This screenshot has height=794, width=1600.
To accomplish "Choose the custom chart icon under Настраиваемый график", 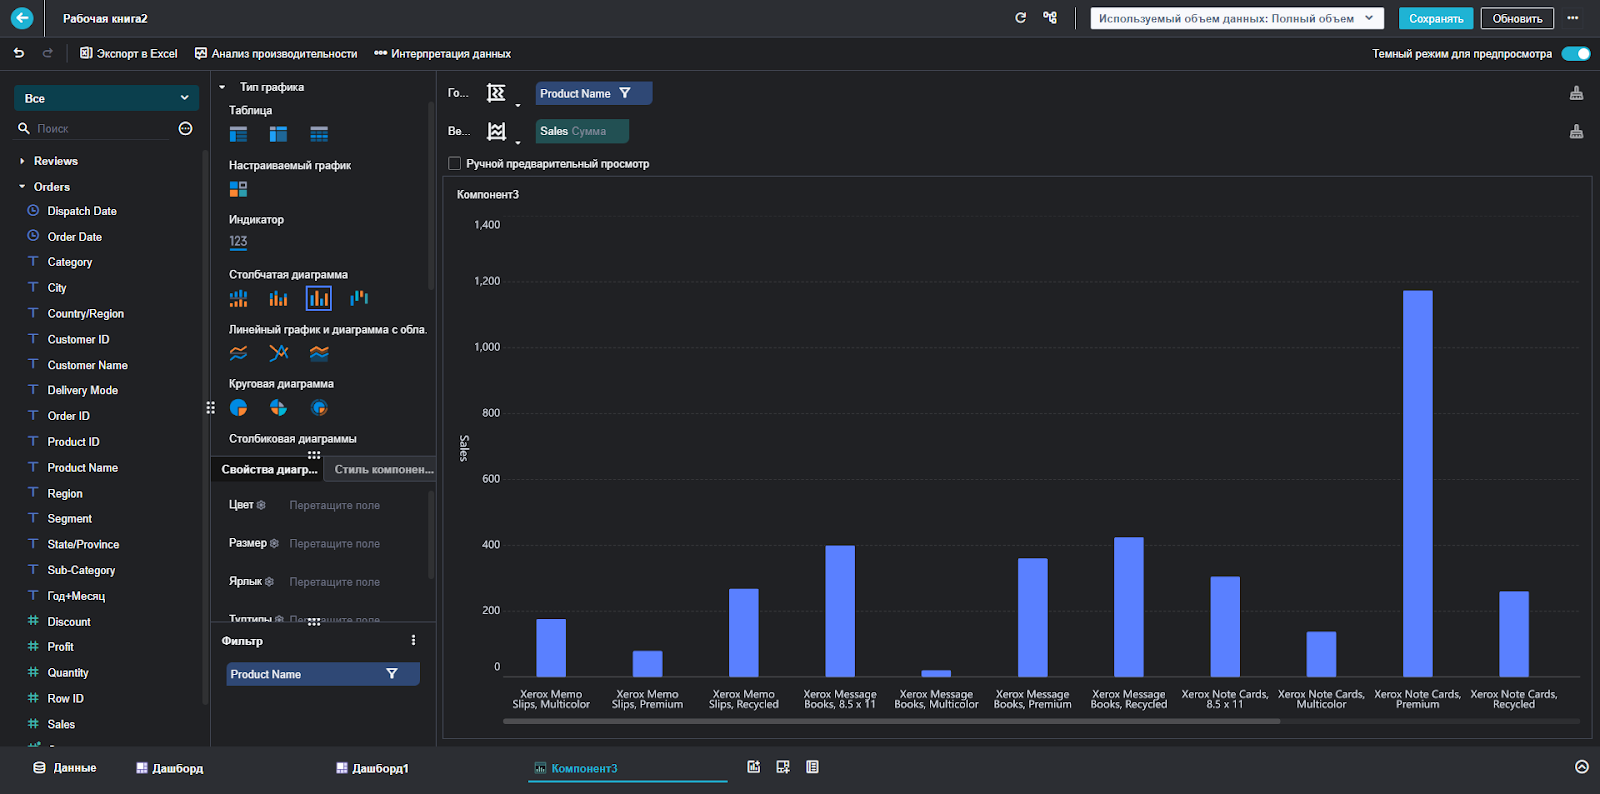I will pyautogui.click(x=238, y=189).
